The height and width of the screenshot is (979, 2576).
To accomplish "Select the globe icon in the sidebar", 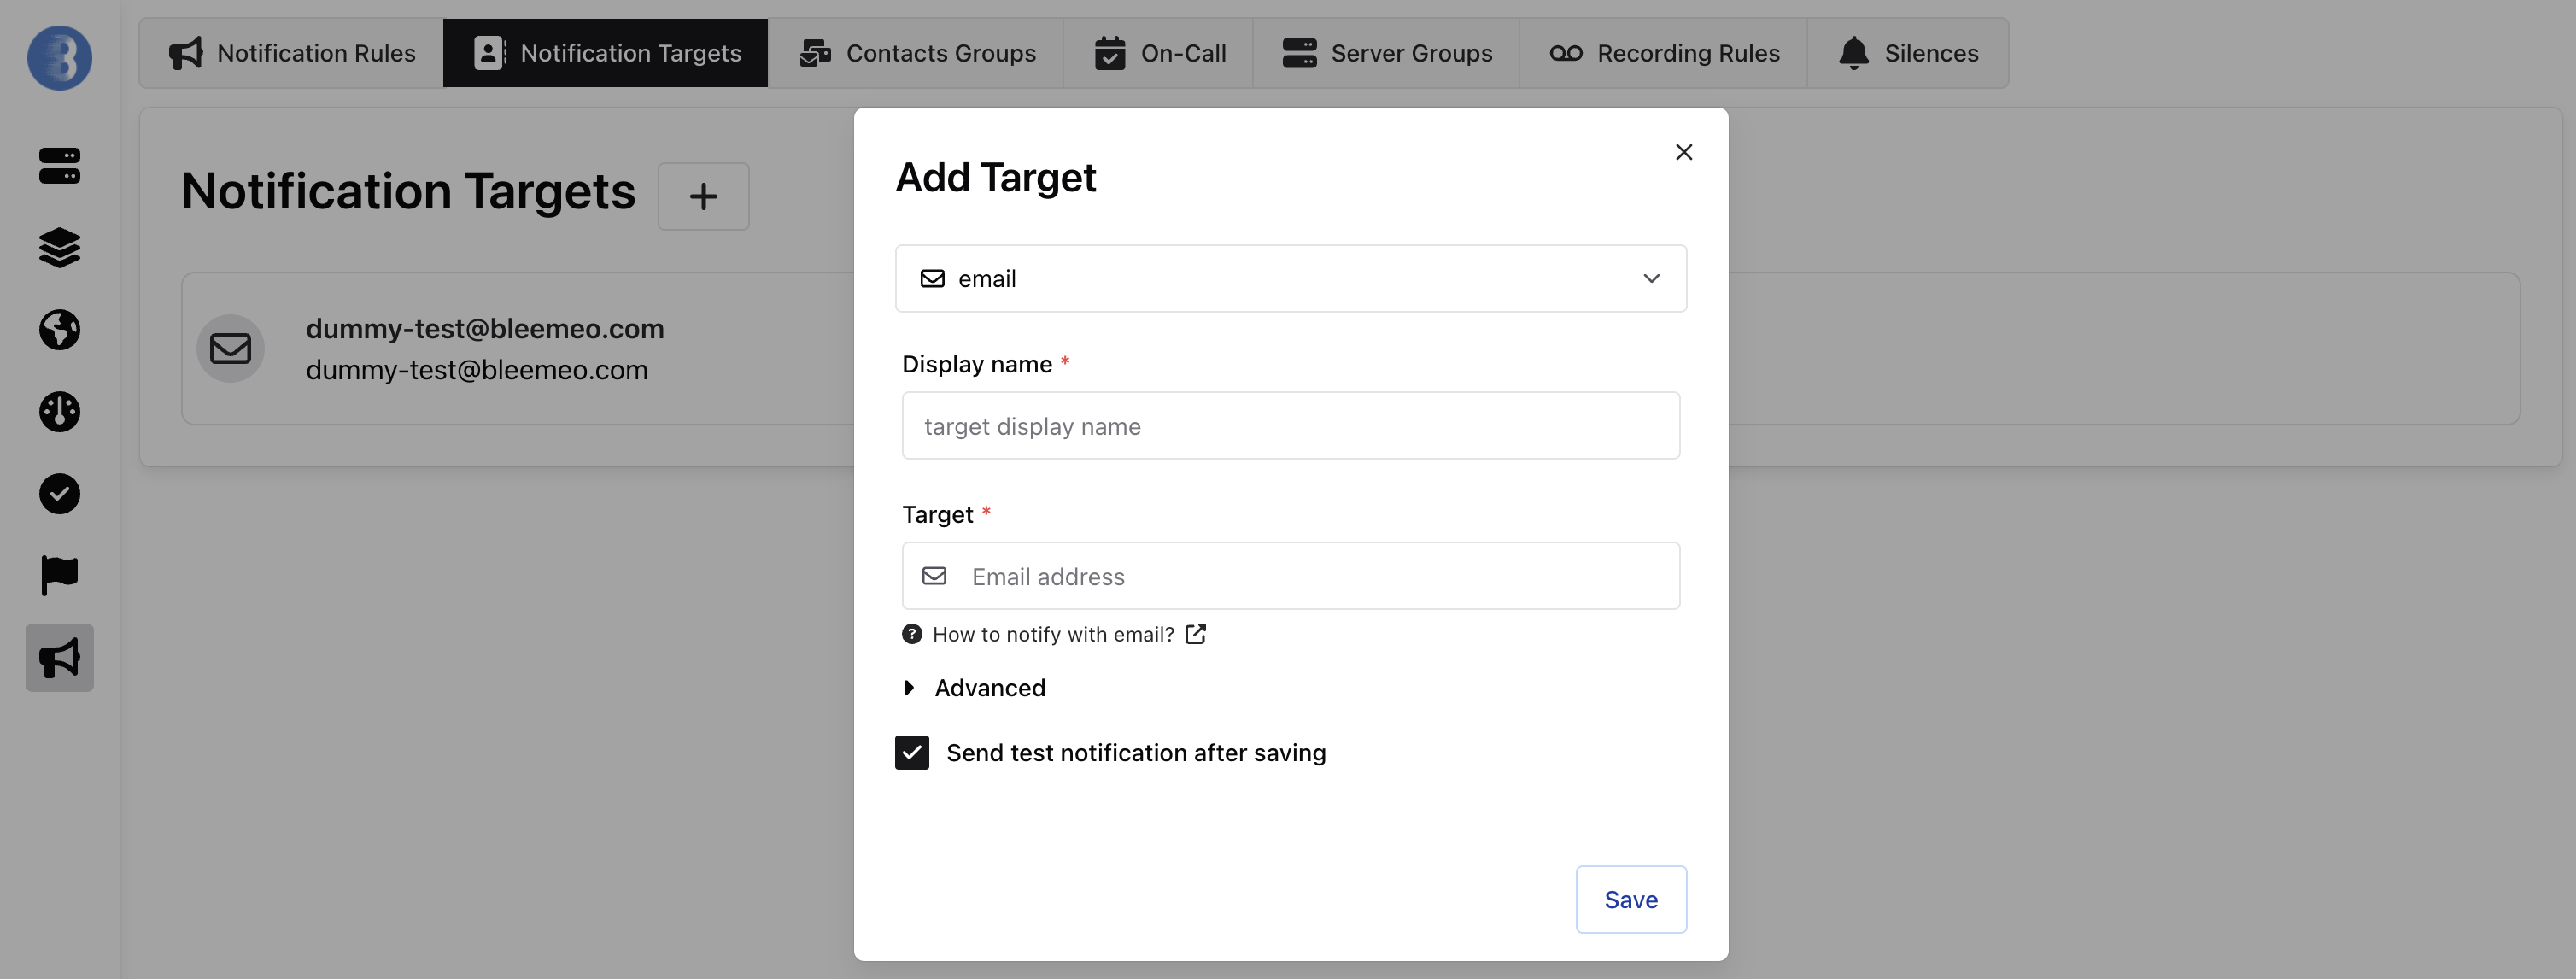I will [59, 331].
